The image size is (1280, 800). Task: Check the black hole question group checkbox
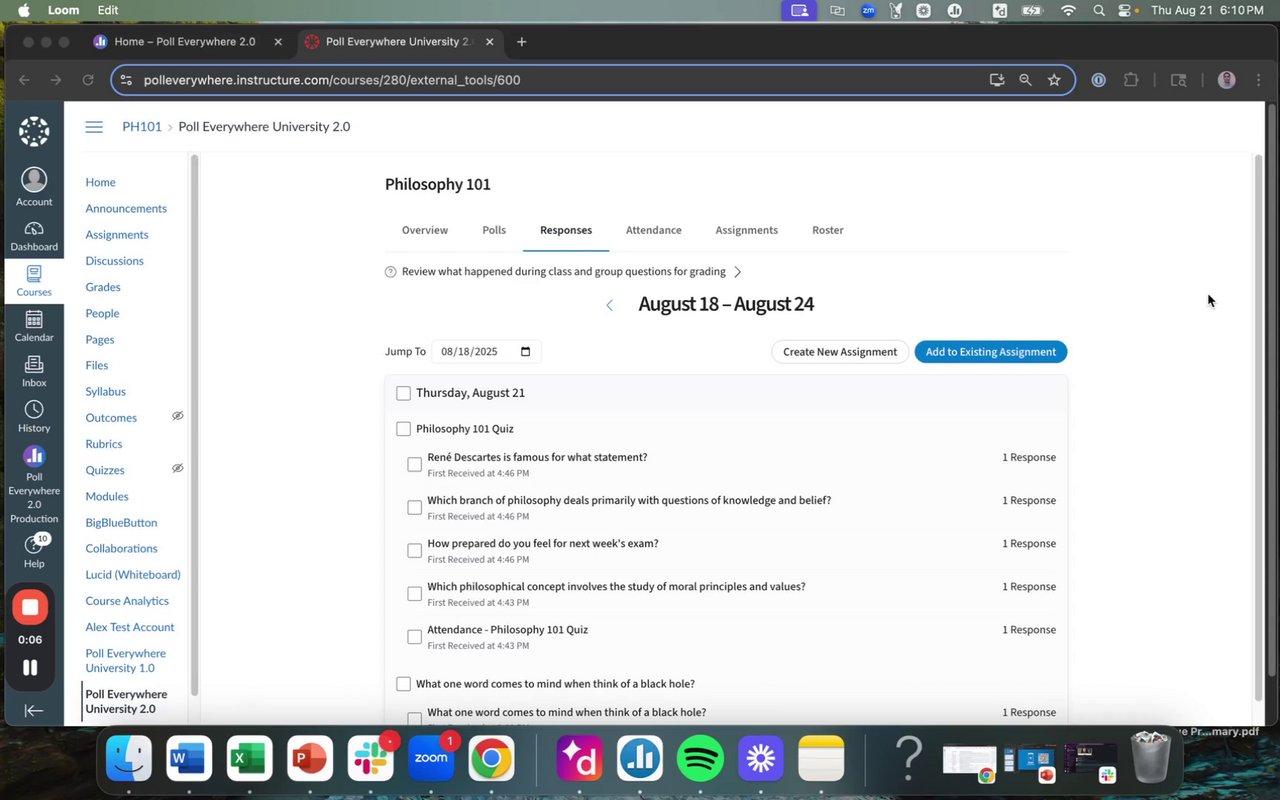[403, 684]
